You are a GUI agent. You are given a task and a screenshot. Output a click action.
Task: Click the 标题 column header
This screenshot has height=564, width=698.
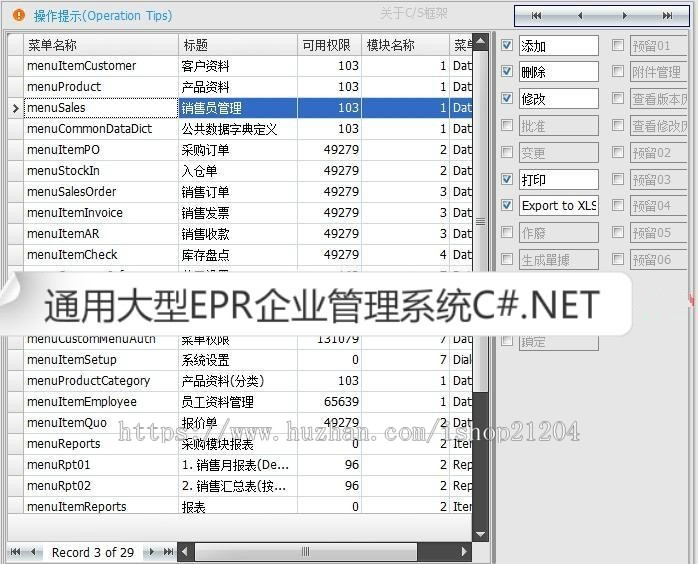[238, 45]
